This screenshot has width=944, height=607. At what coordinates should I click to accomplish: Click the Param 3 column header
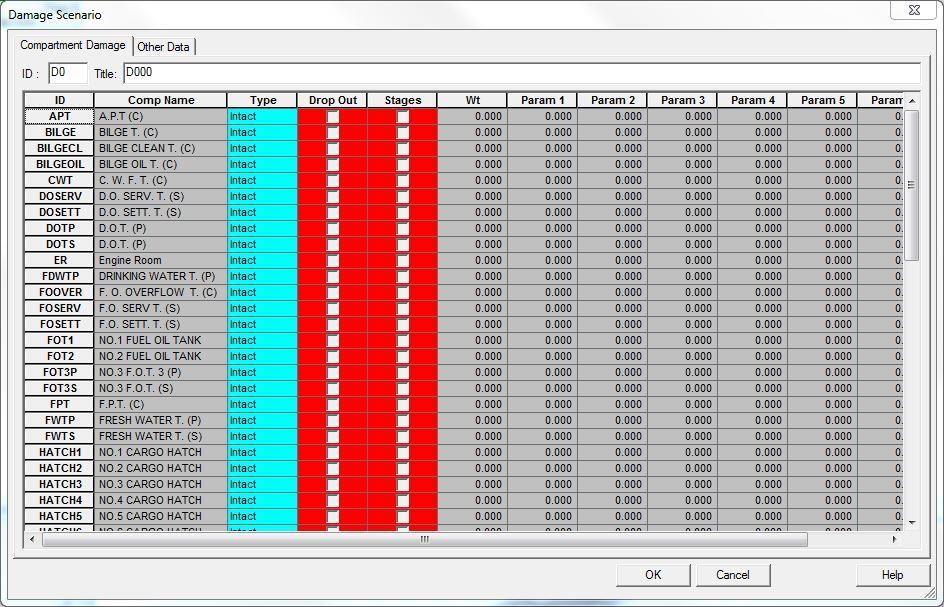point(683,101)
